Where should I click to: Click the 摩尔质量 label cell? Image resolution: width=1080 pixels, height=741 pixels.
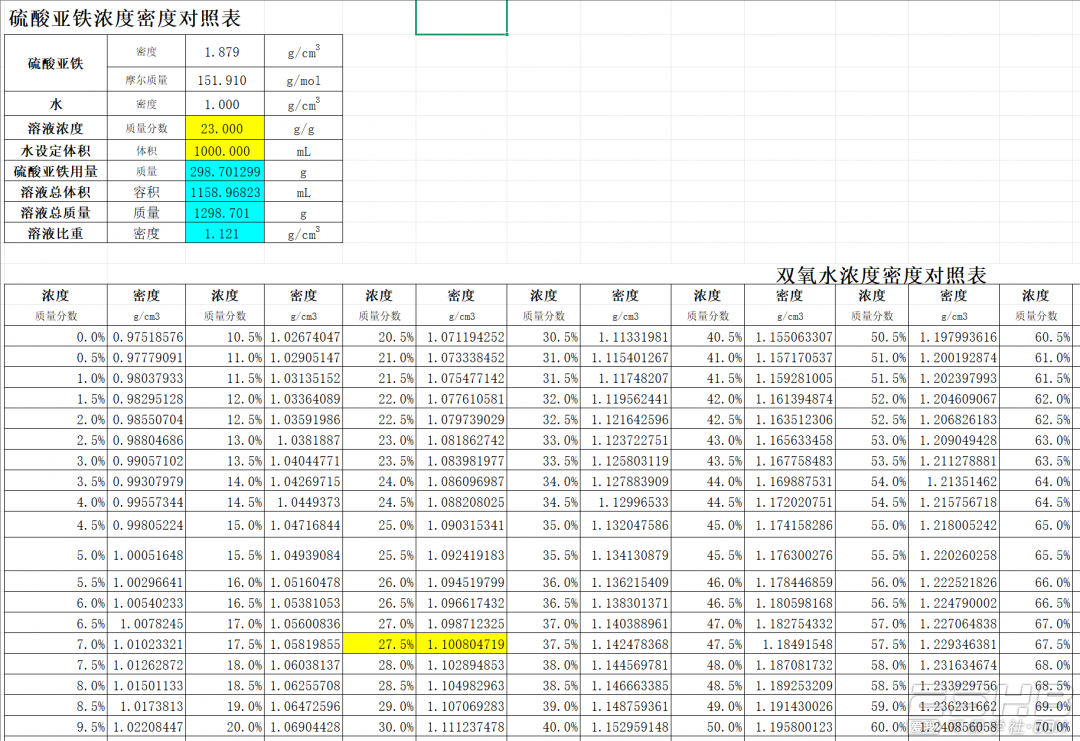[146, 80]
